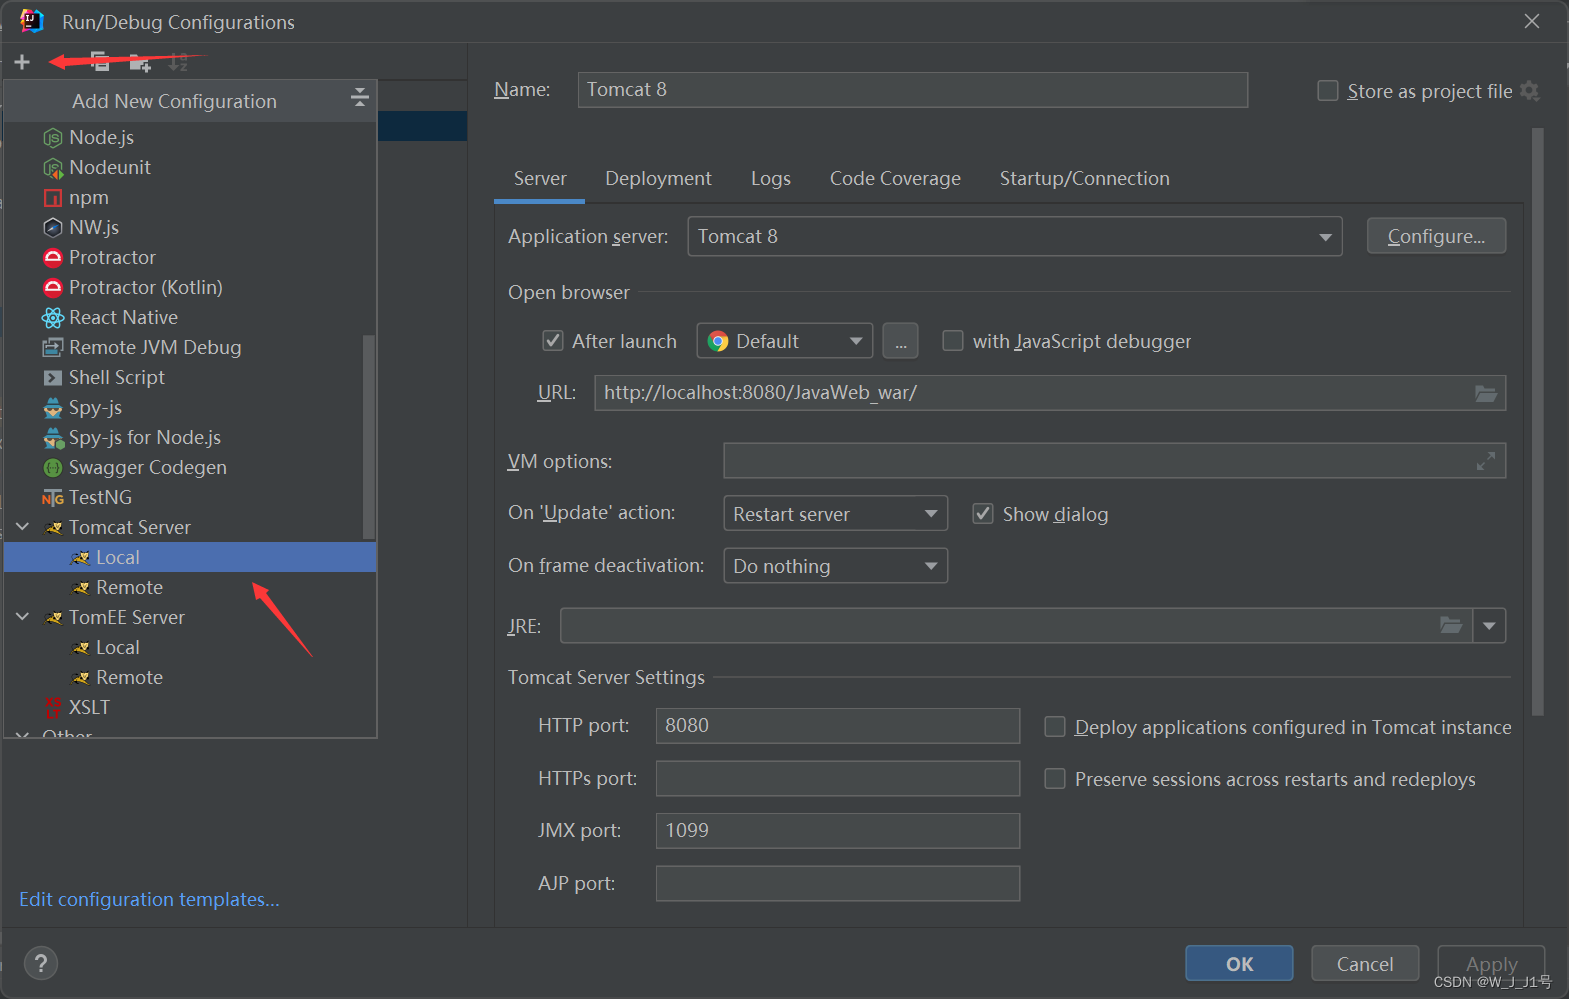Select Local under TomEE Server
The height and width of the screenshot is (999, 1569).
190,647
